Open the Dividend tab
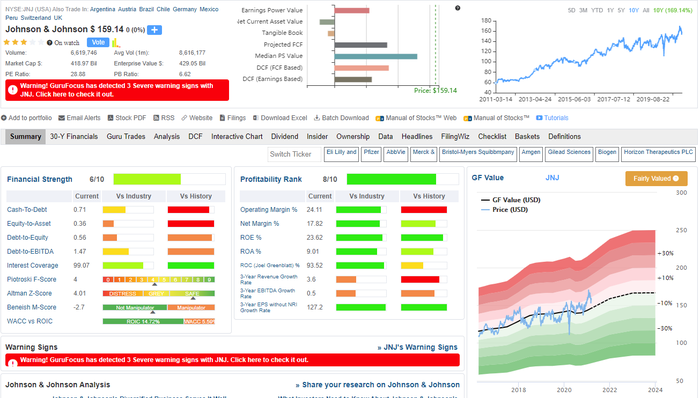The width and height of the screenshot is (700, 398). 284,137
